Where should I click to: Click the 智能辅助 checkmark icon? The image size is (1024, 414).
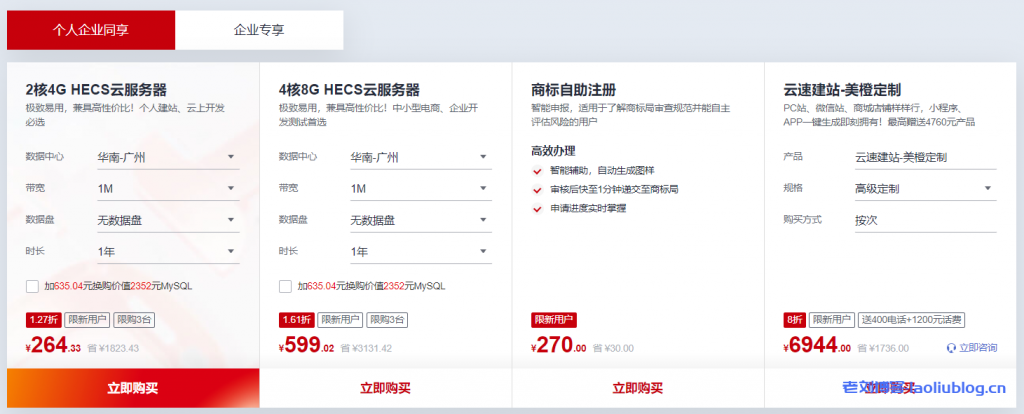tap(538, 171)
